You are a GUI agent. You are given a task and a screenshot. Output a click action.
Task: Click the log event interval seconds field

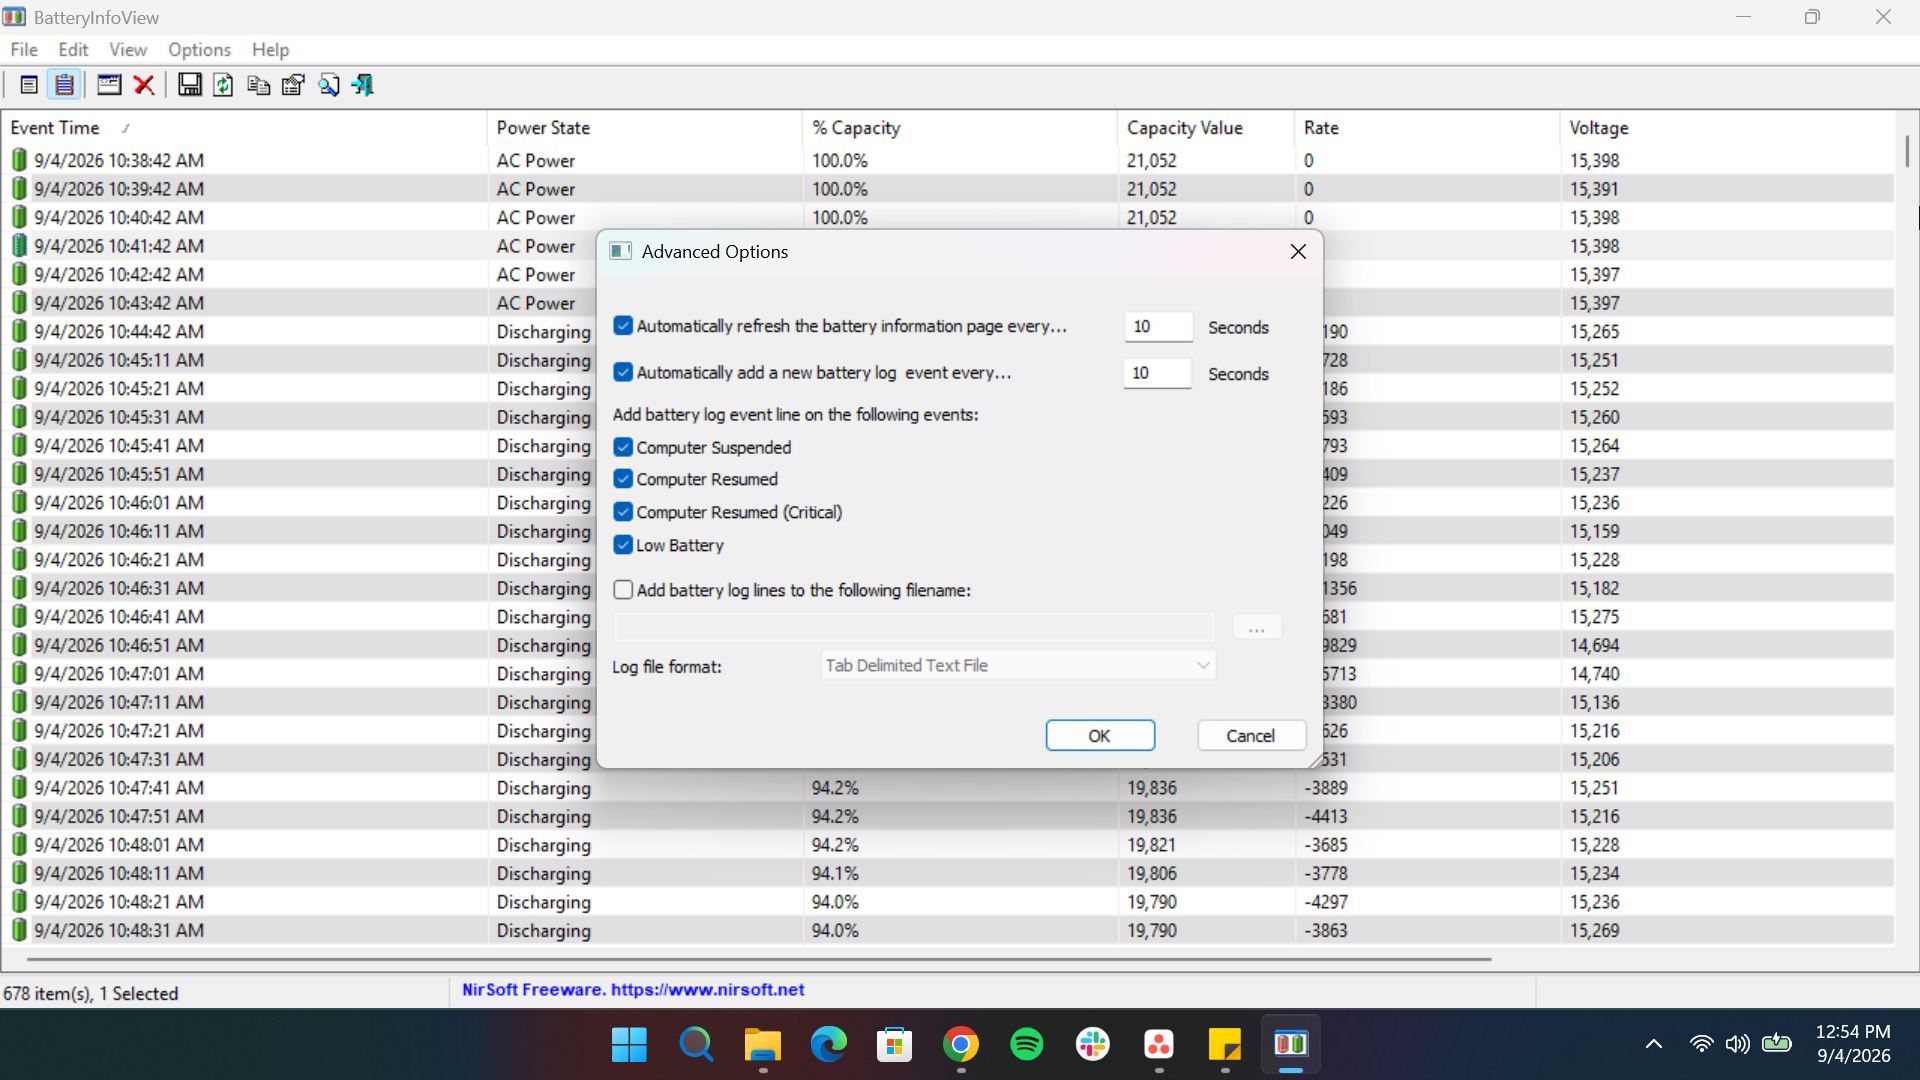click(x=1158, y=373)
